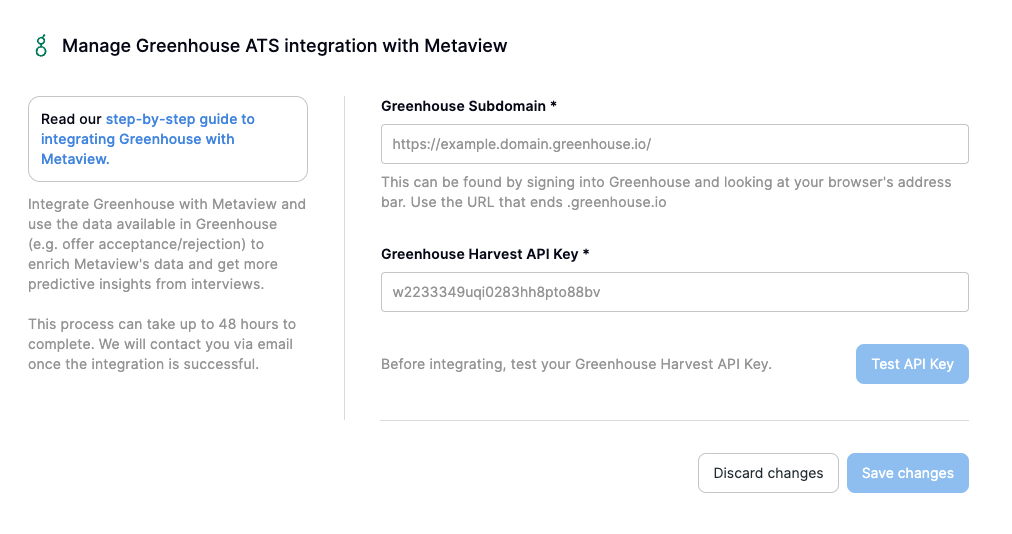
Task: Click the Test API Key button
Action: (912, 364)
